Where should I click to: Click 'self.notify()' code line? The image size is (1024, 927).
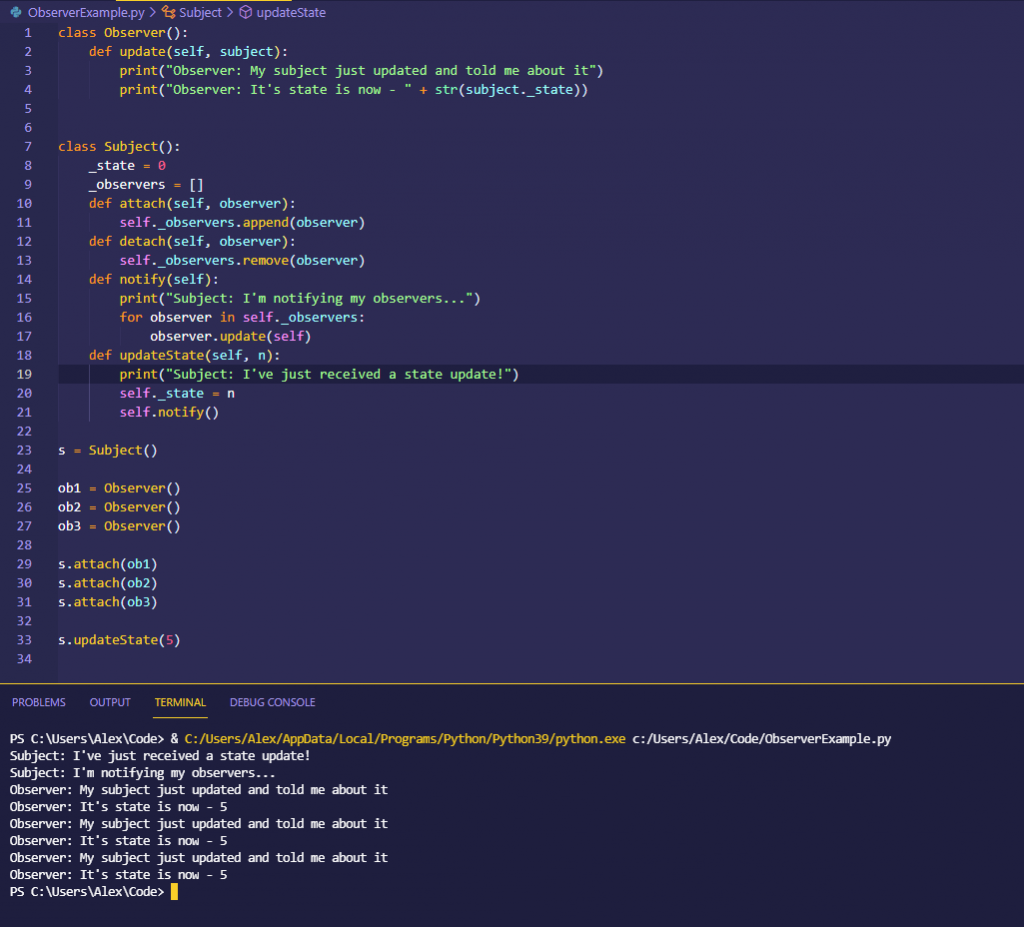tap(169, 412)
